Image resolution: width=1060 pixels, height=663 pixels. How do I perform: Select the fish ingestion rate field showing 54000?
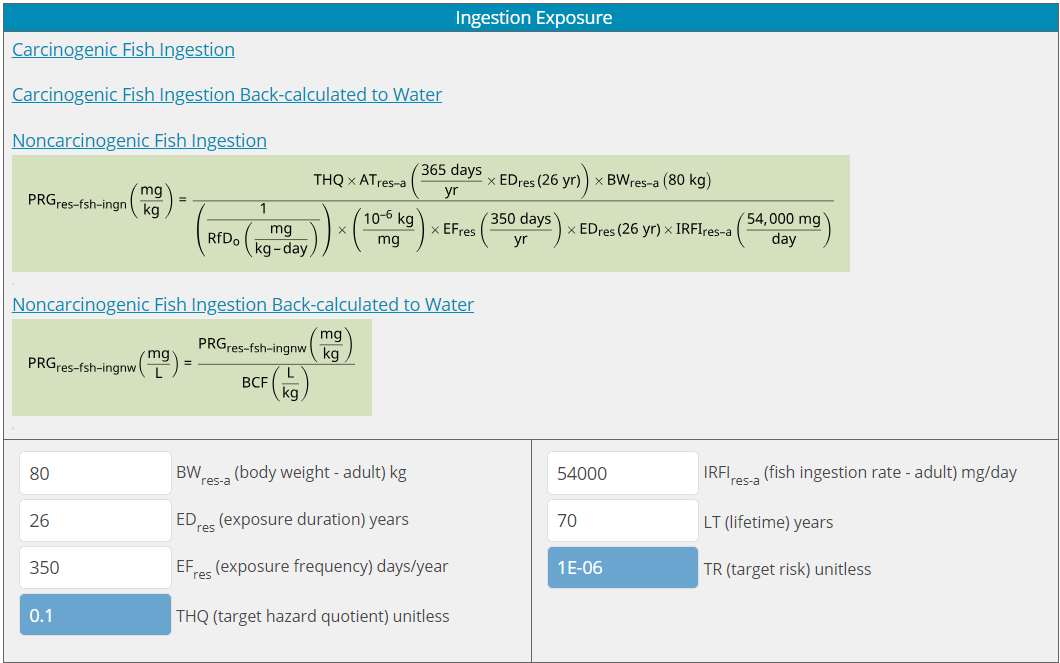622,473
